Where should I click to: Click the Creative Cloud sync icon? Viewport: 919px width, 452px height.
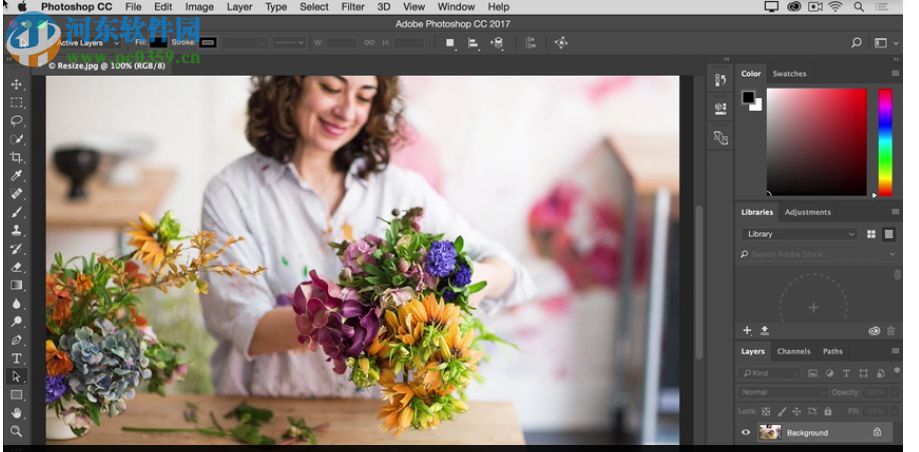[874, 331]
